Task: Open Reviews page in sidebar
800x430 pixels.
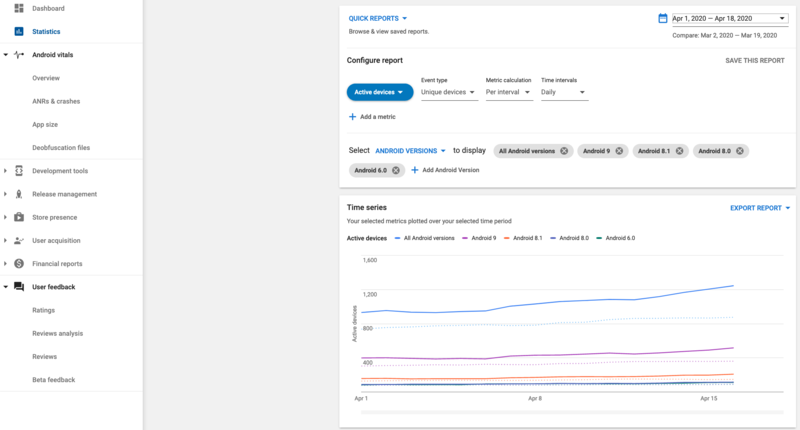Action: click(44, 357)
